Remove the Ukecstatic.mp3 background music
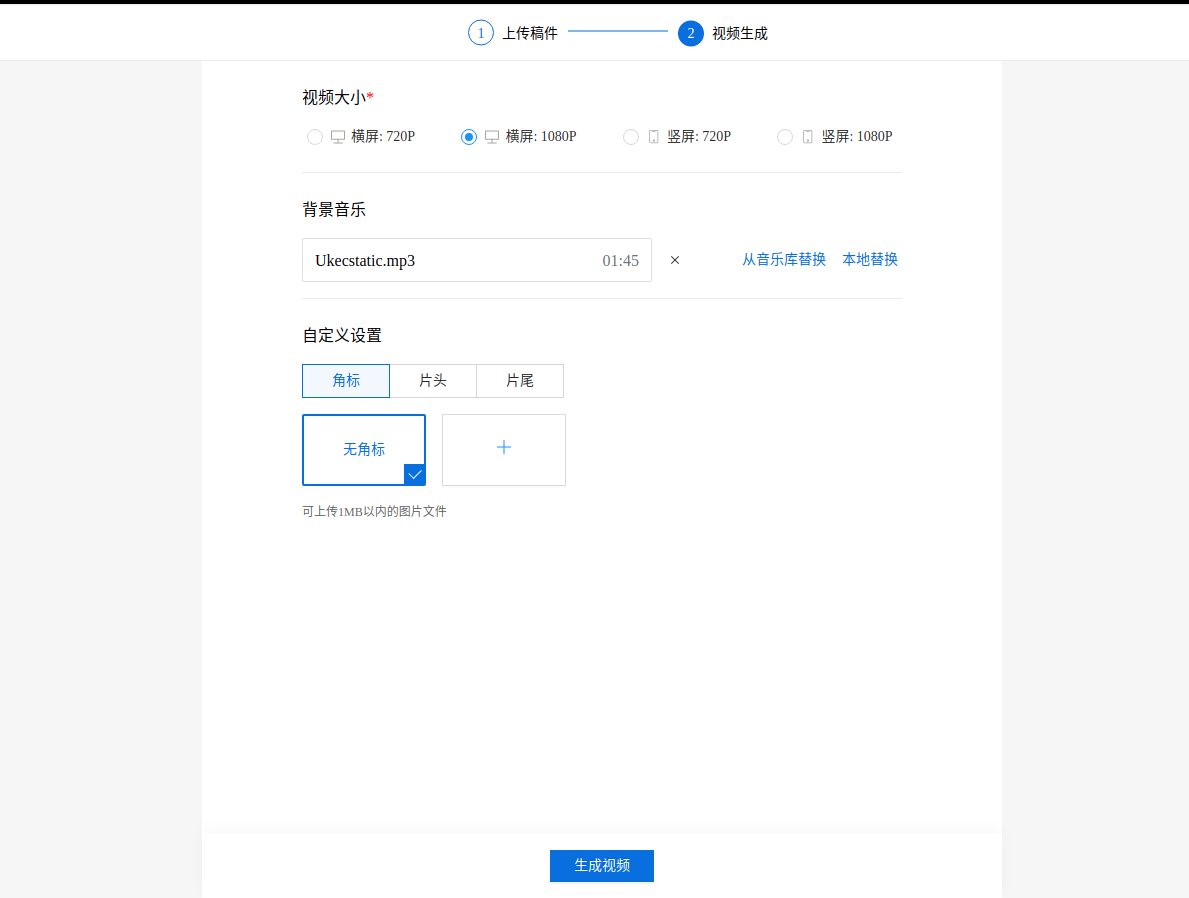1189x898 pixels. pyautogui.click(x=675, y=260)
